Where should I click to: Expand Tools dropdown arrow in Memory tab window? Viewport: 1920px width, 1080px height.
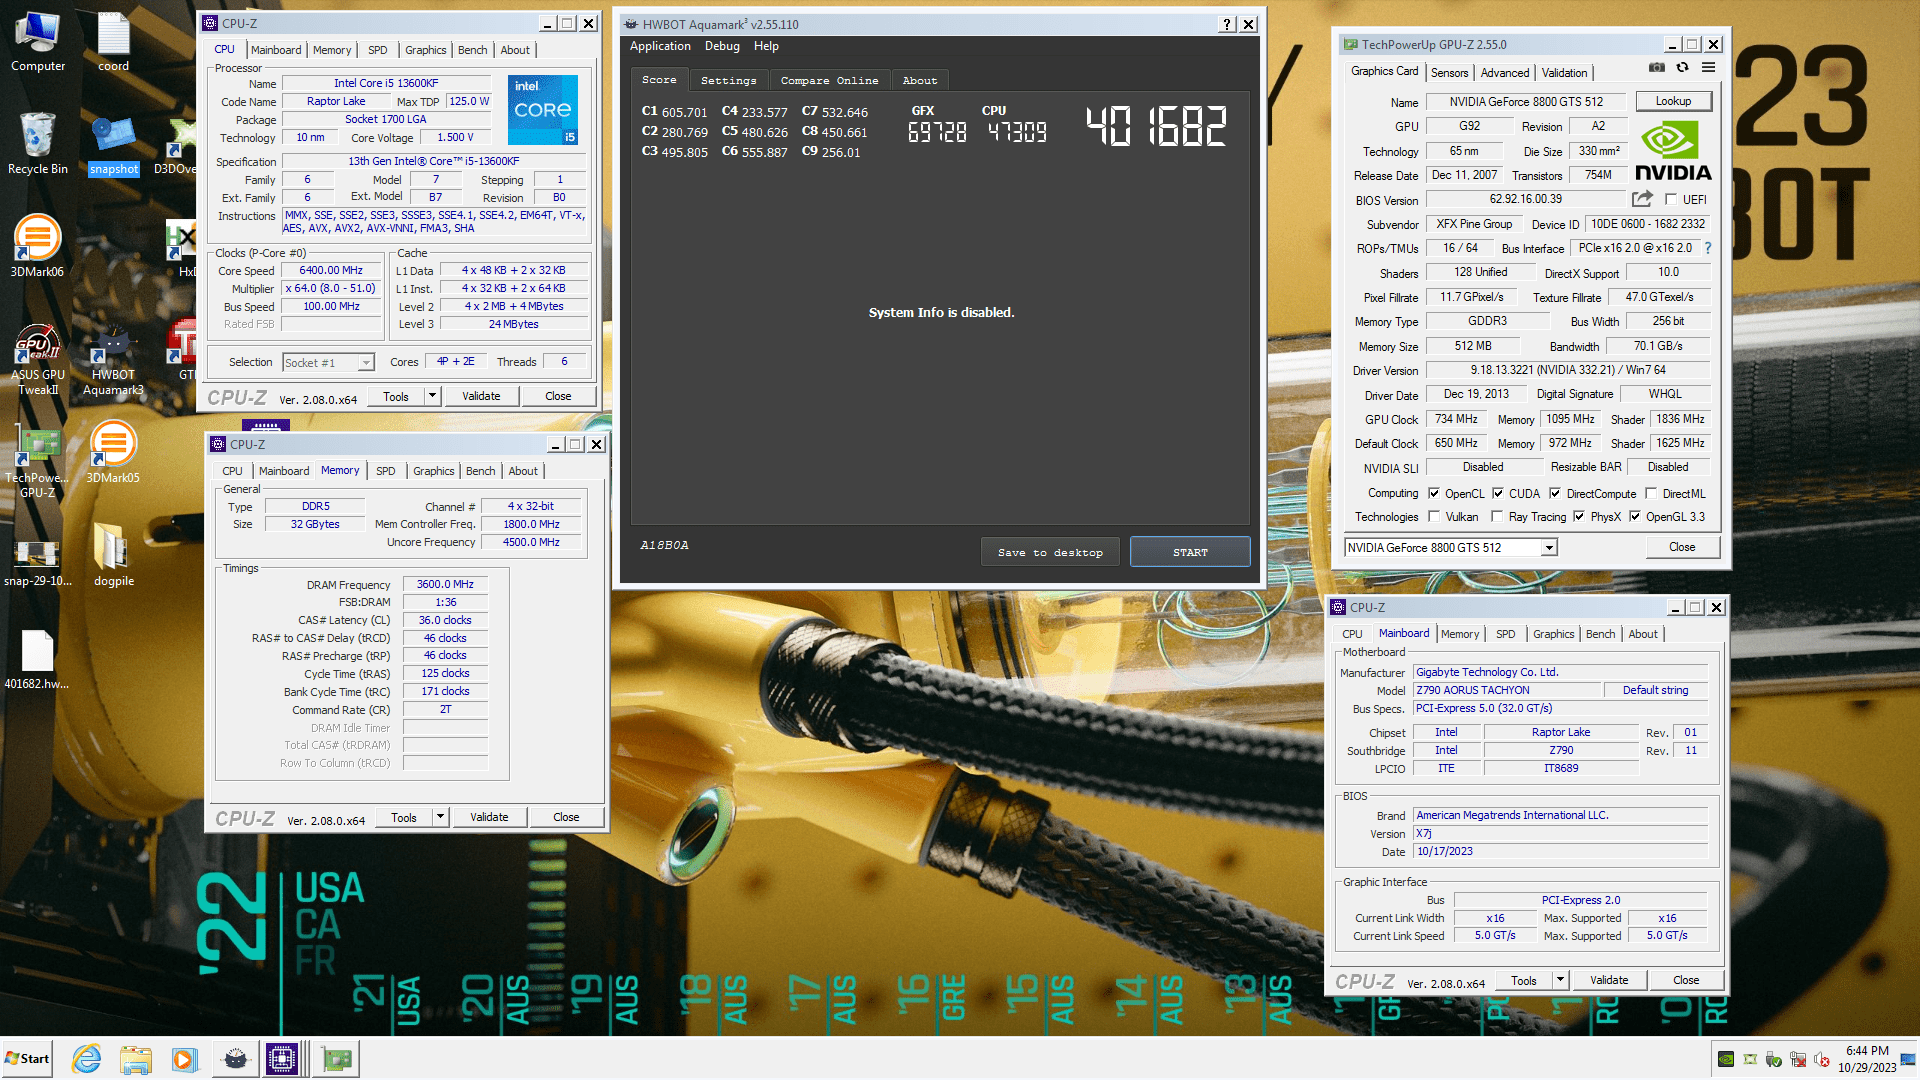(x=440, y=817)
